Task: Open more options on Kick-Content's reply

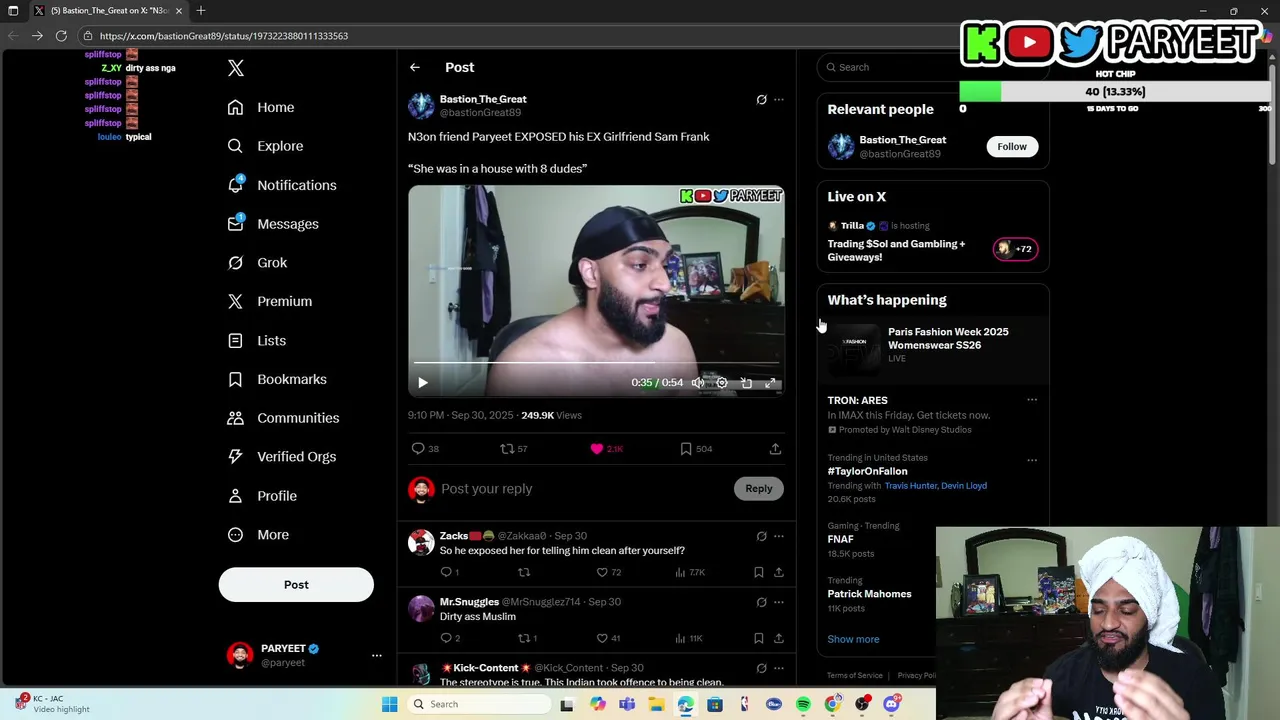Action: (x=779, y=668)
